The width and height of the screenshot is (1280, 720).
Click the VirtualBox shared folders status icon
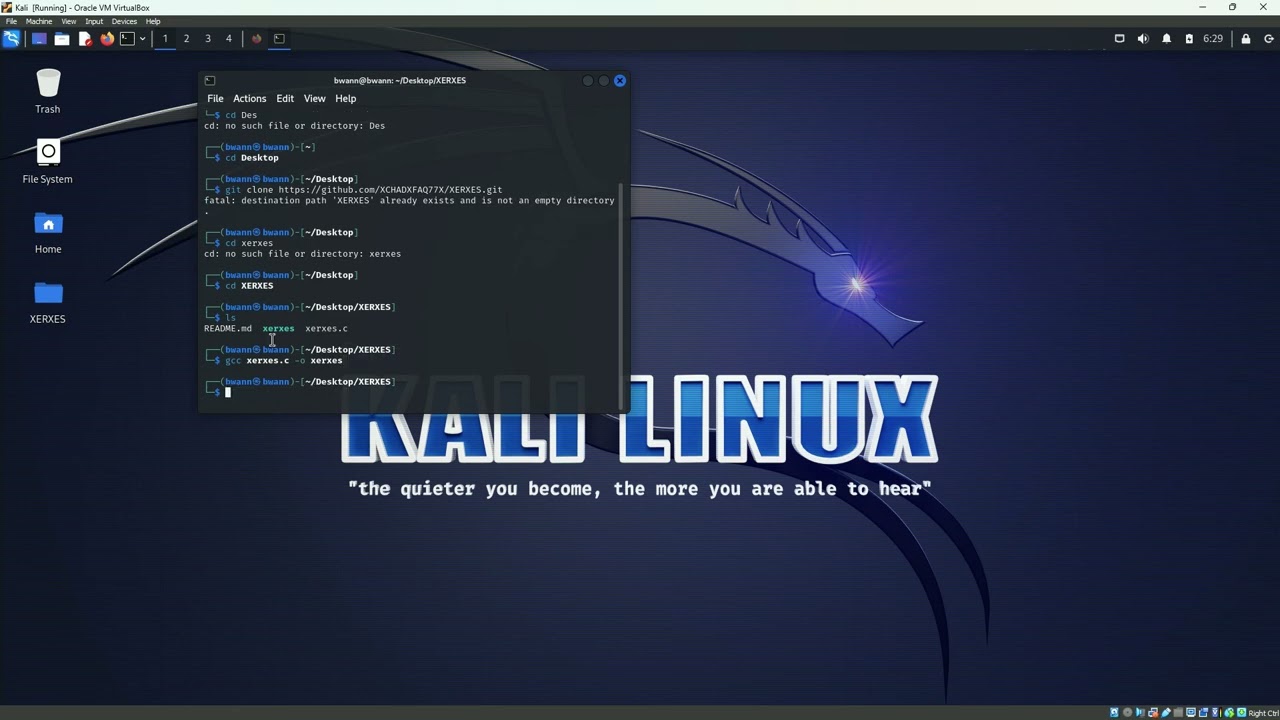click(1178, 713)
